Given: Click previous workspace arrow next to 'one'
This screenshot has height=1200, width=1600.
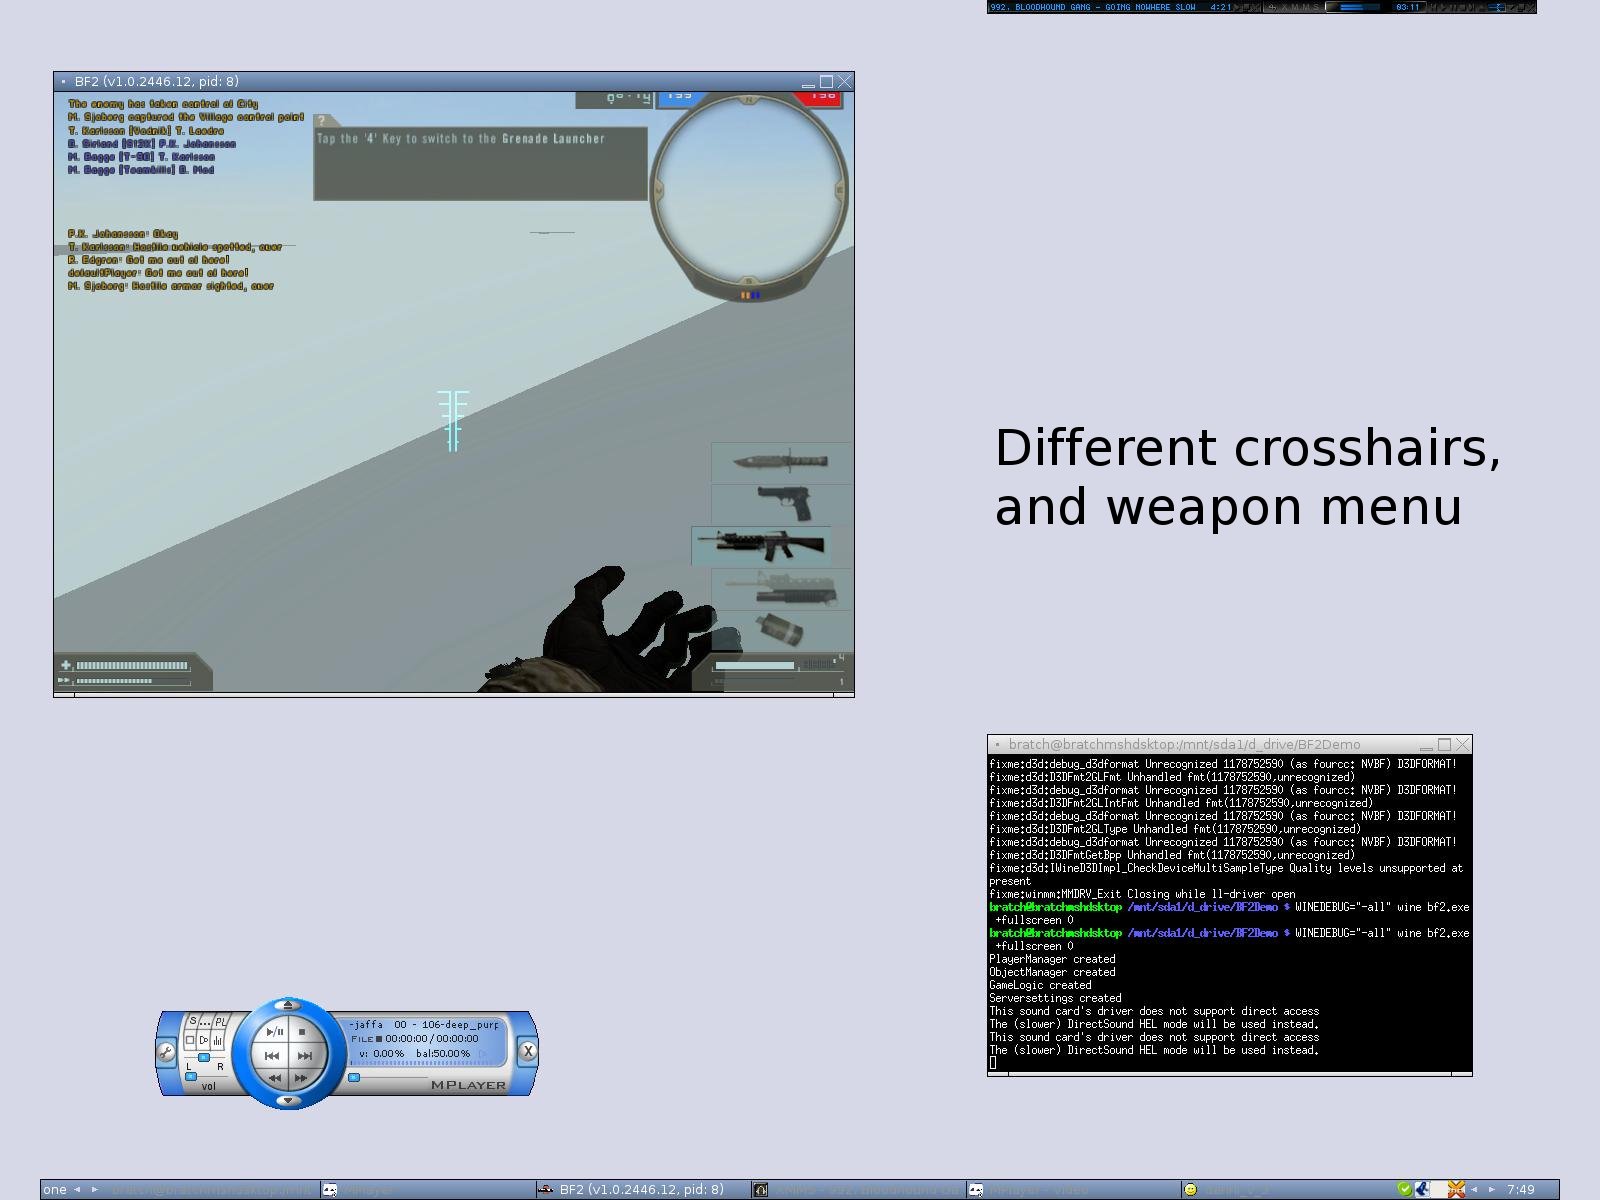Looking at the screenshot, I should pos(77,1189).
